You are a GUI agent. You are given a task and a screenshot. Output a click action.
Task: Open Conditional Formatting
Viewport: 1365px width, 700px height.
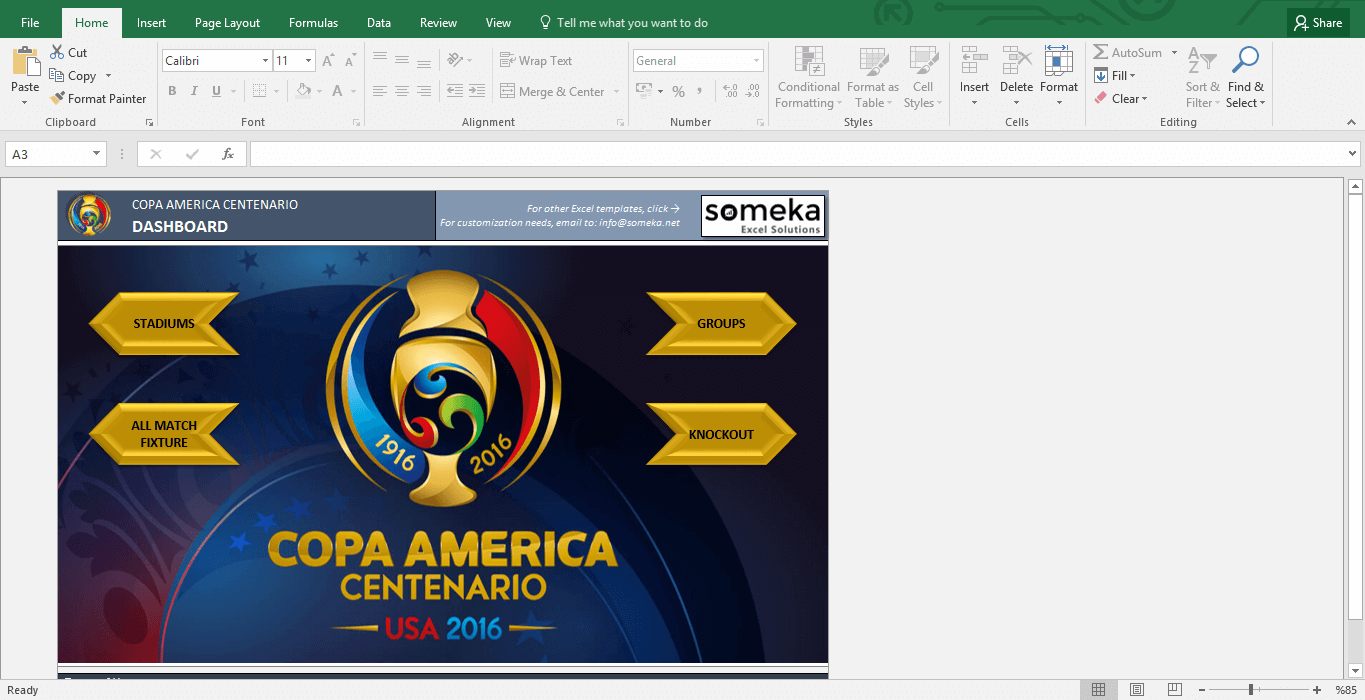coord(810,78)
